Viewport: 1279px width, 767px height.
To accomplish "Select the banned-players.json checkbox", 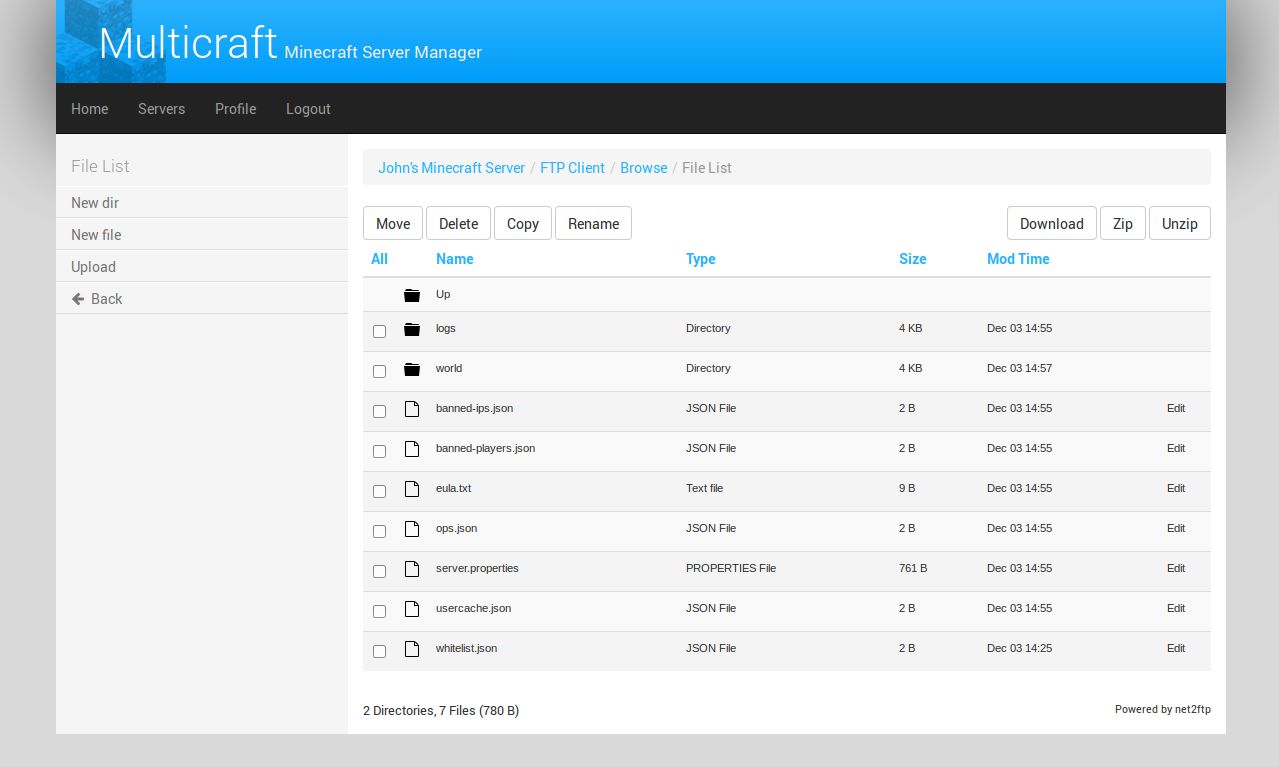I will point(379,451).
